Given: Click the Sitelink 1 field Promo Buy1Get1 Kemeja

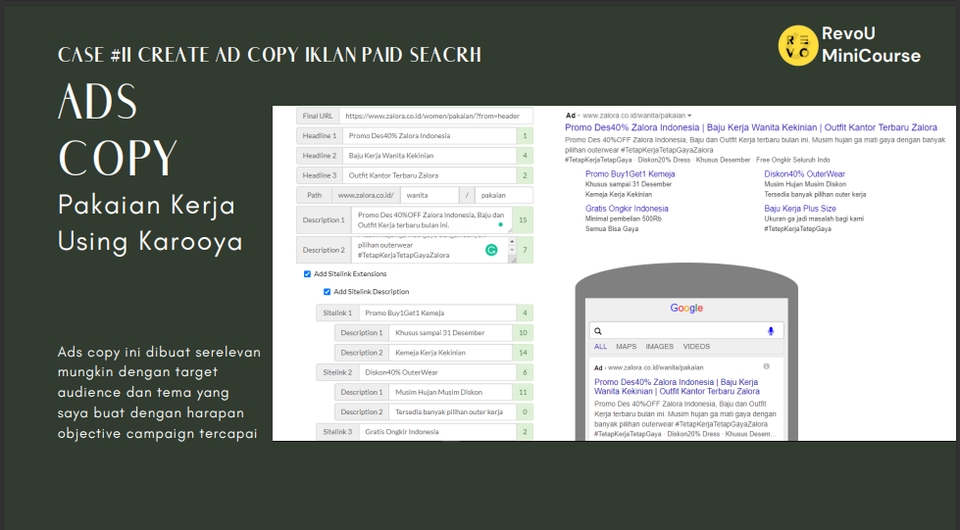Looking at the screenshot, I should pos(437,313).
